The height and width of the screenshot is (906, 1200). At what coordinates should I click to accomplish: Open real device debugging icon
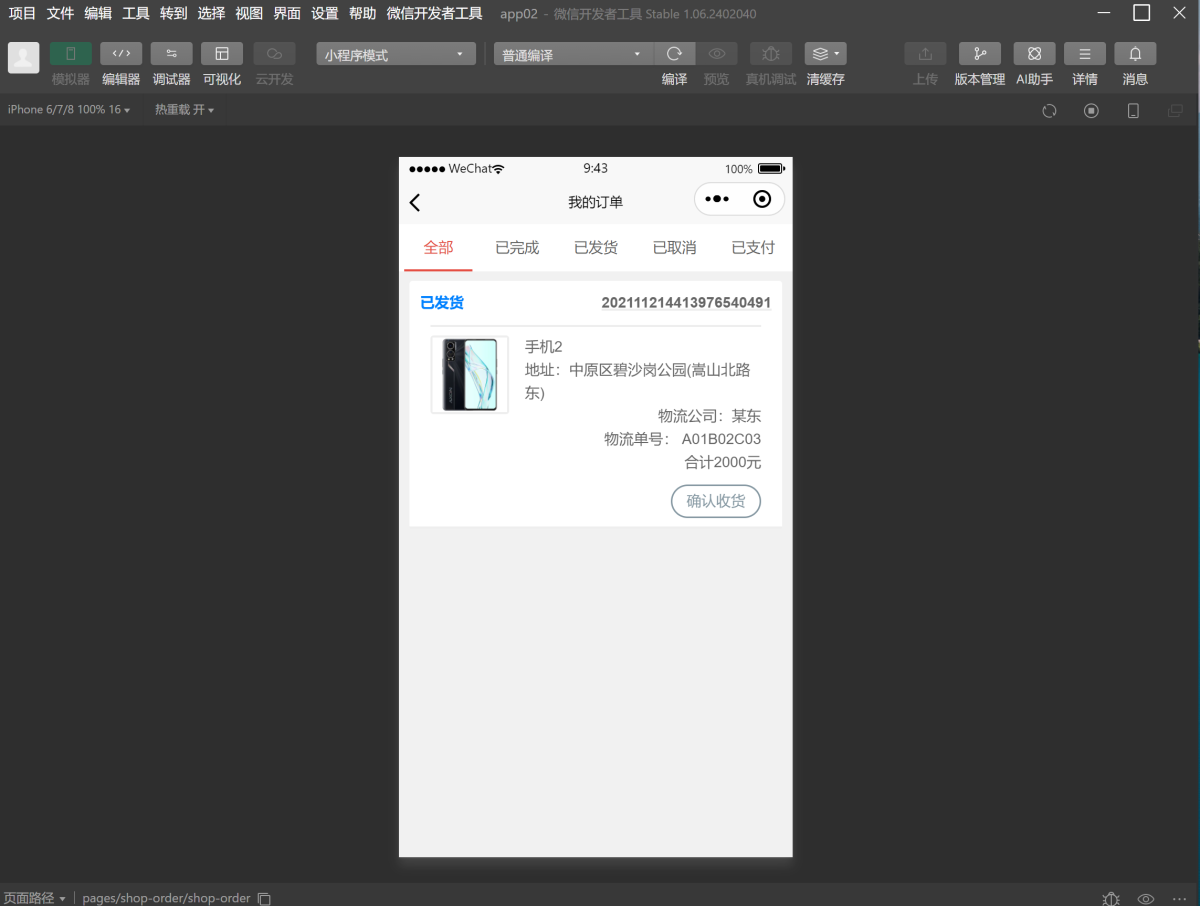(x=771, y=54)
